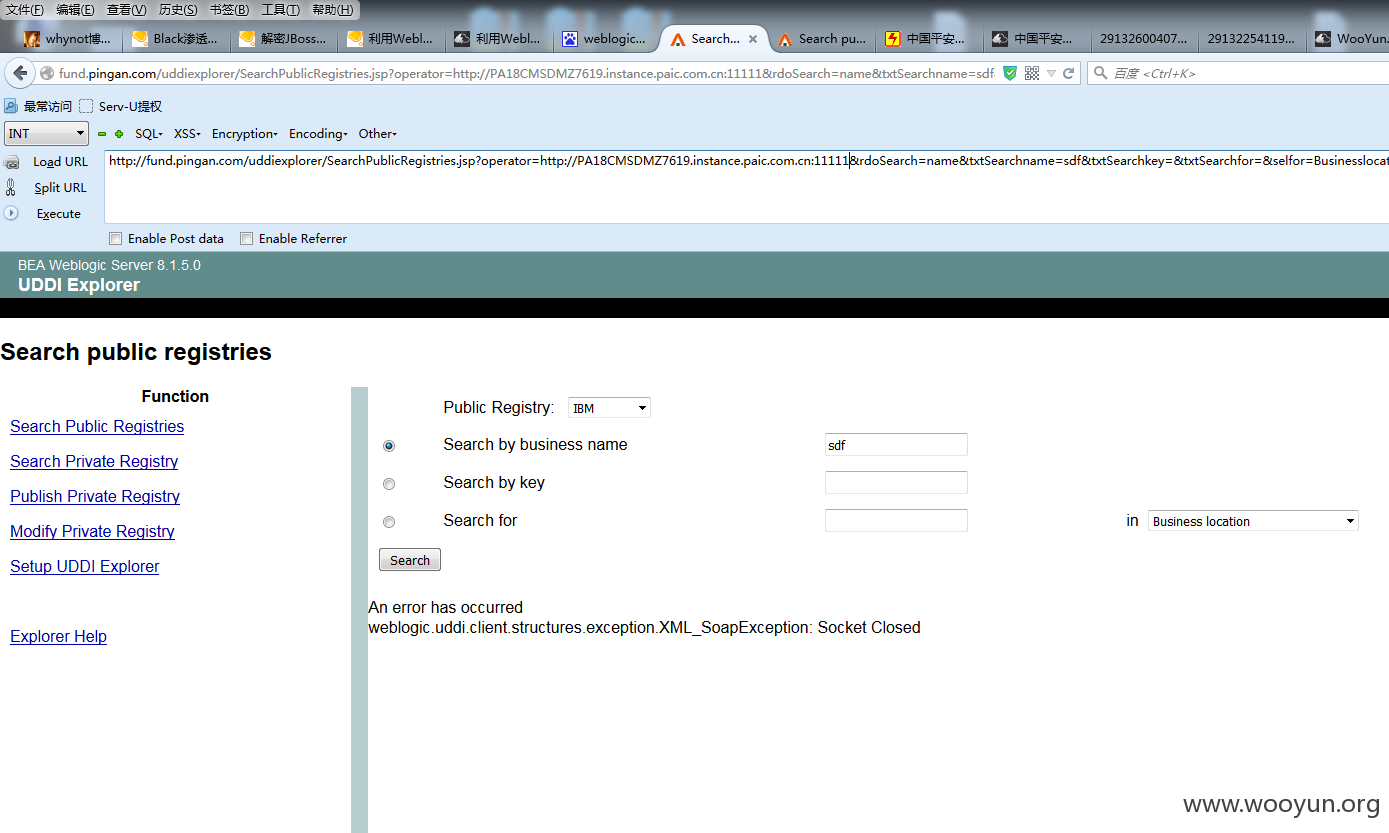This screenshot has height=833, width=1389.
Task: Click the search magnifier icon in search box
Action: tap(1100, 73)
